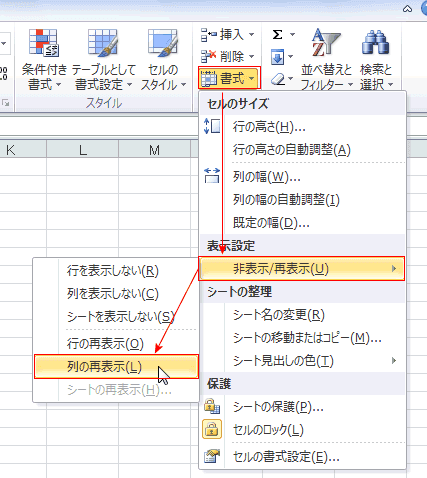Select 列の再表示(L) in submenu

click(116, 367)
